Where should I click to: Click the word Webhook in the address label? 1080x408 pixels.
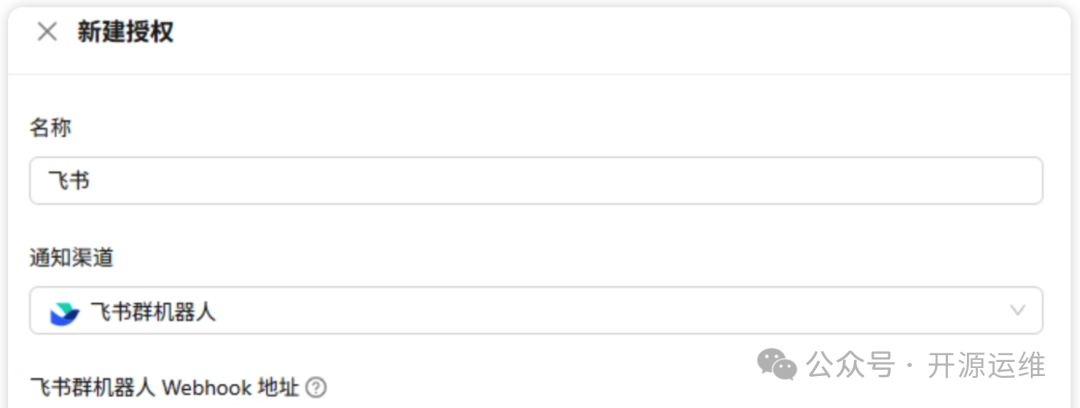[x=206, y=387]
